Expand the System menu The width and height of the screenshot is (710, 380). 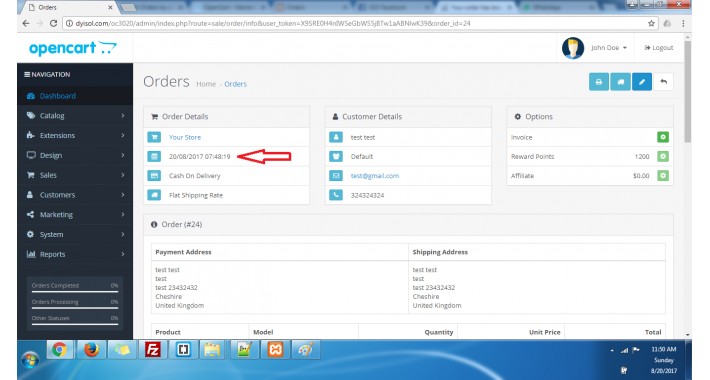(x=75, y=235)
